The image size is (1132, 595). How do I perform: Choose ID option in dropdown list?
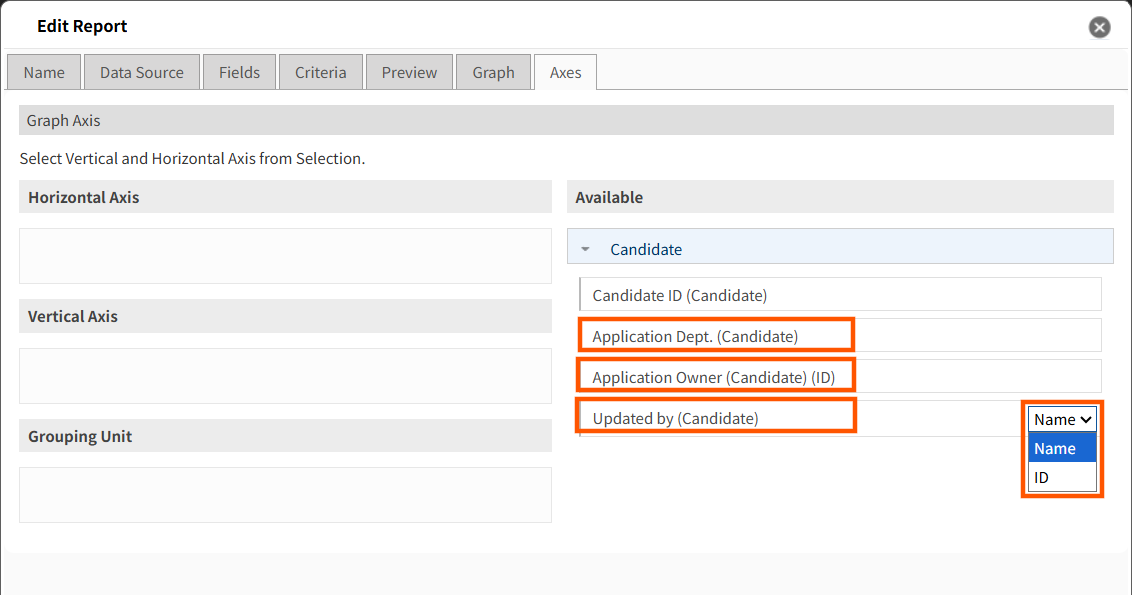[1063, 477]
